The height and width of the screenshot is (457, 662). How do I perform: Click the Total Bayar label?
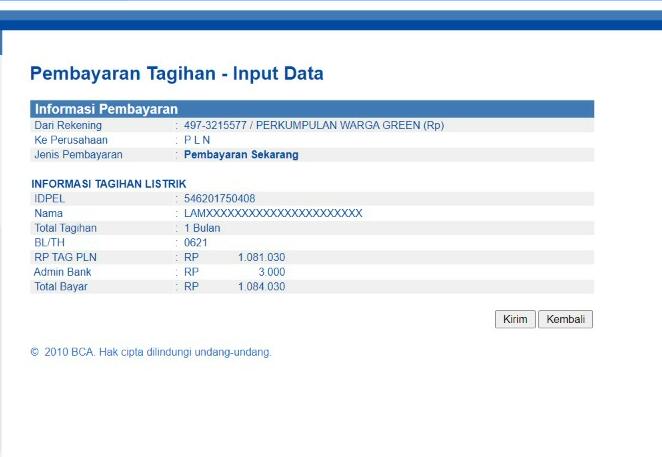pos(61,286)
